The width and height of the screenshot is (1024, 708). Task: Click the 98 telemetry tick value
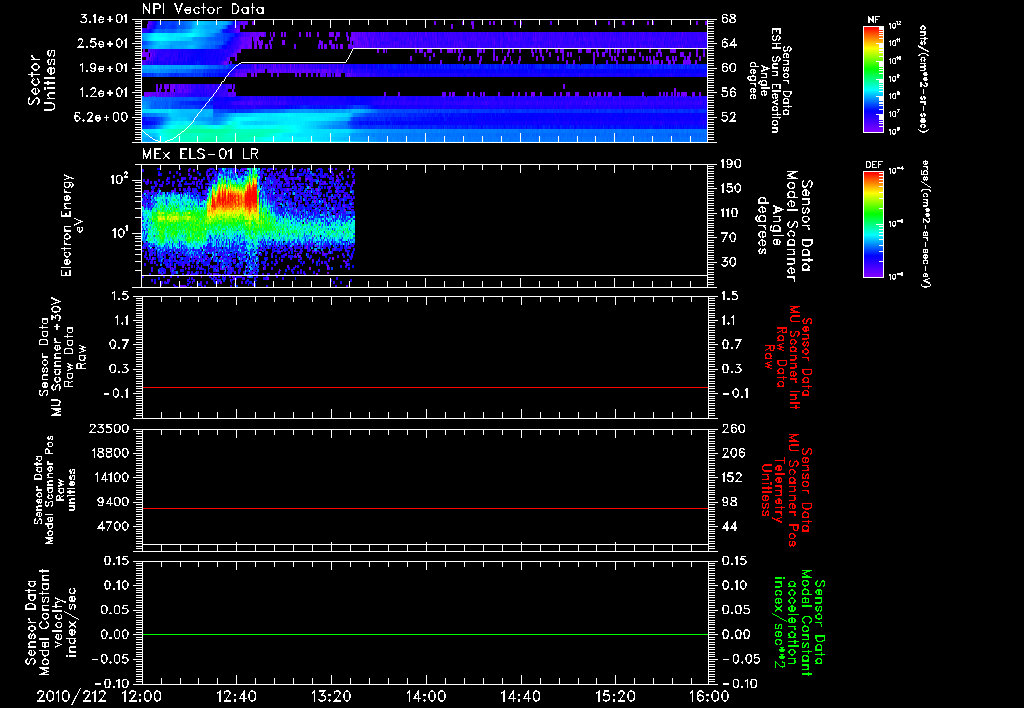(729, 502)
